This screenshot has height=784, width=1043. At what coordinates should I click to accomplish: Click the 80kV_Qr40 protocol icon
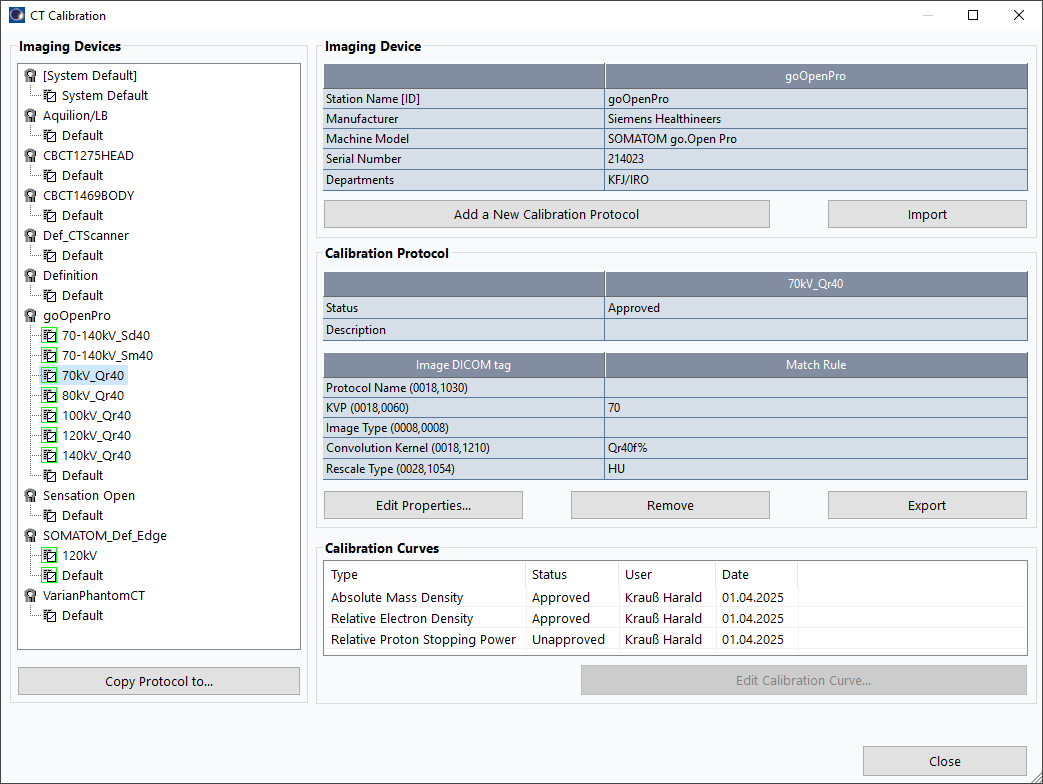pos(49,395)
